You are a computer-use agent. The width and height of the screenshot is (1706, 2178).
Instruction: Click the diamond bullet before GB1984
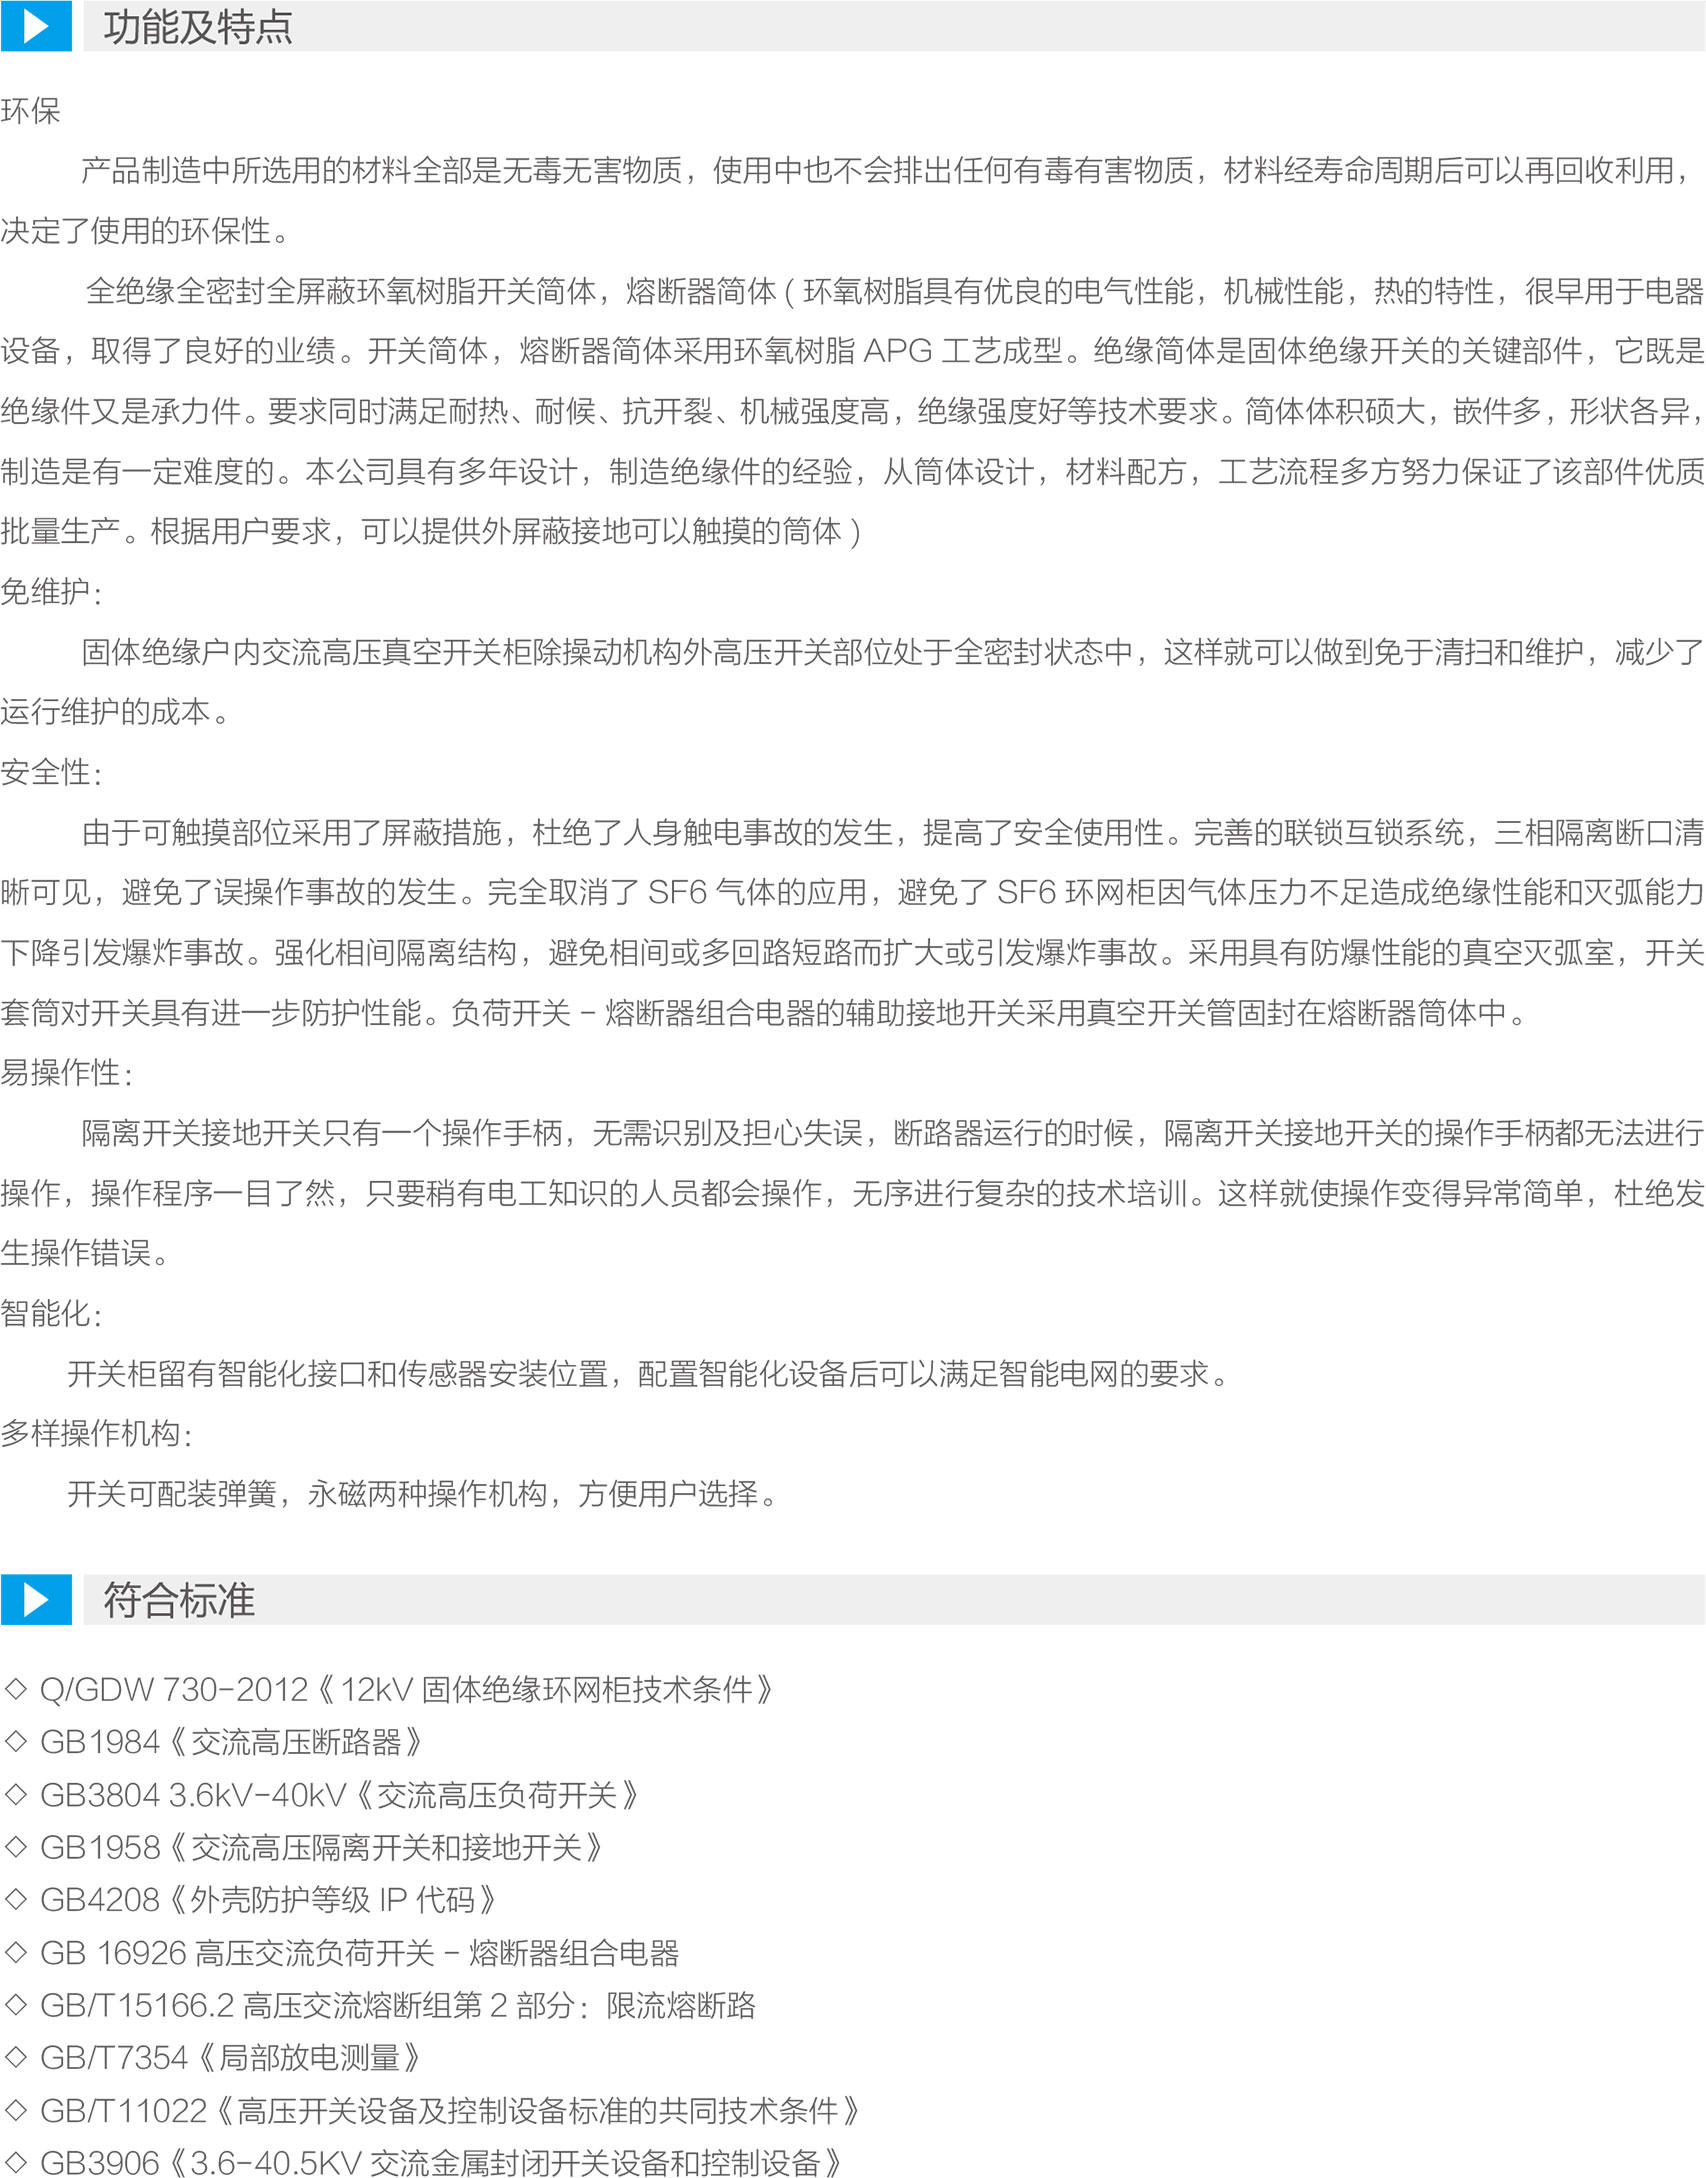15,1742
